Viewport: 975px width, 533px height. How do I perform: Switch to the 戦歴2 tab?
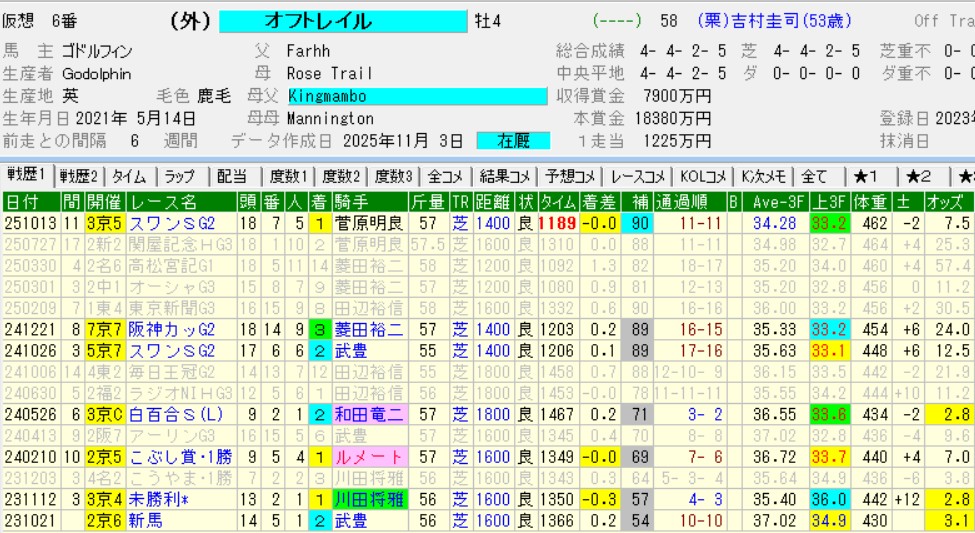80,176
